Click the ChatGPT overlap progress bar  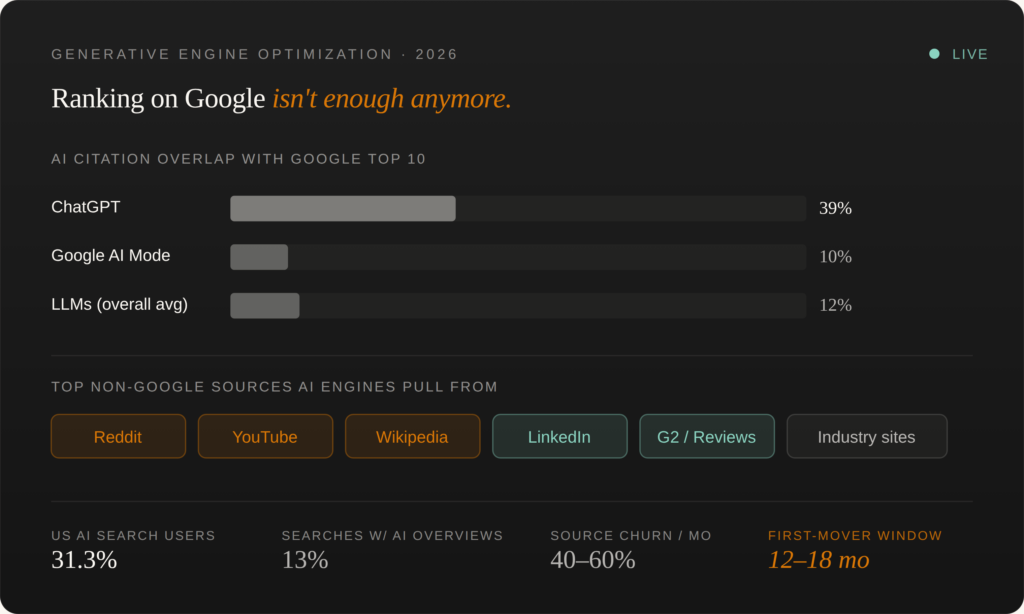518,208
